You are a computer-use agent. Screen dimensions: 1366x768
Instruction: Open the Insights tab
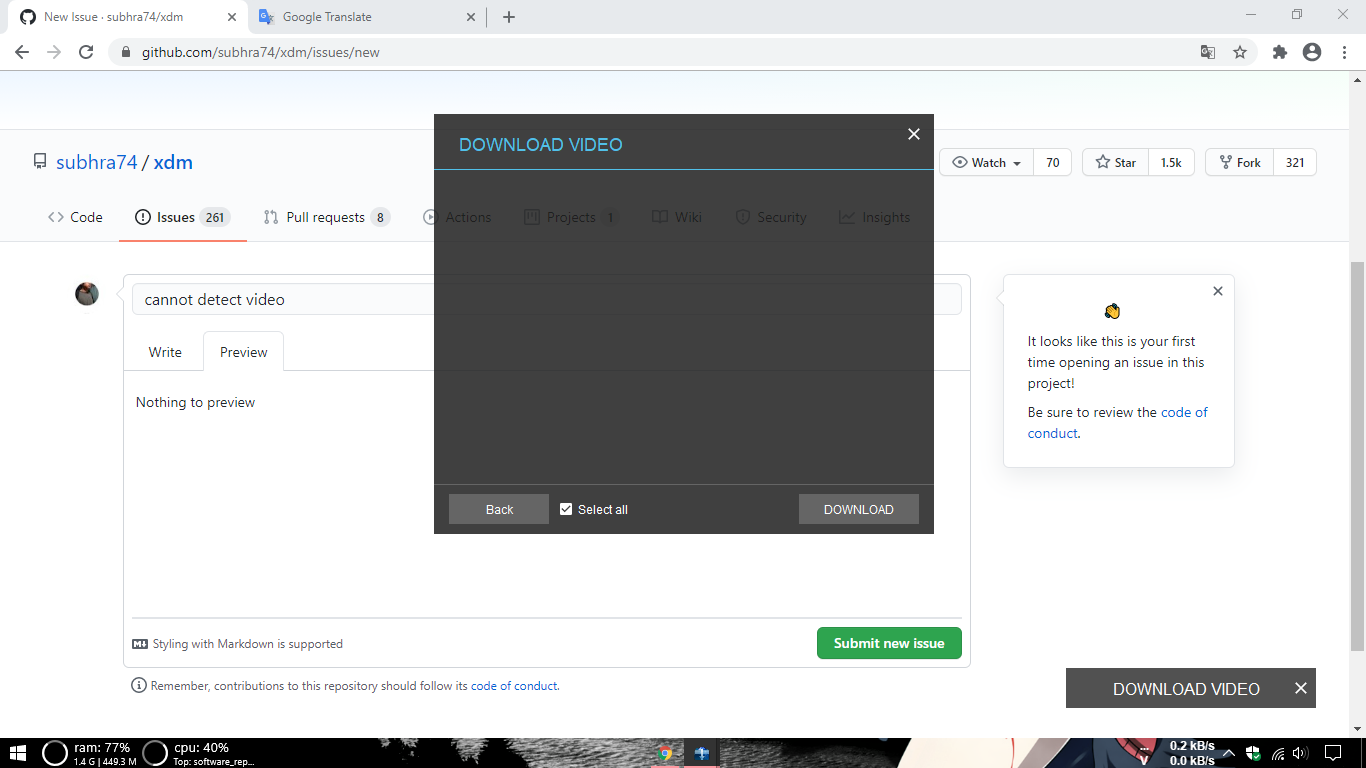875,217
